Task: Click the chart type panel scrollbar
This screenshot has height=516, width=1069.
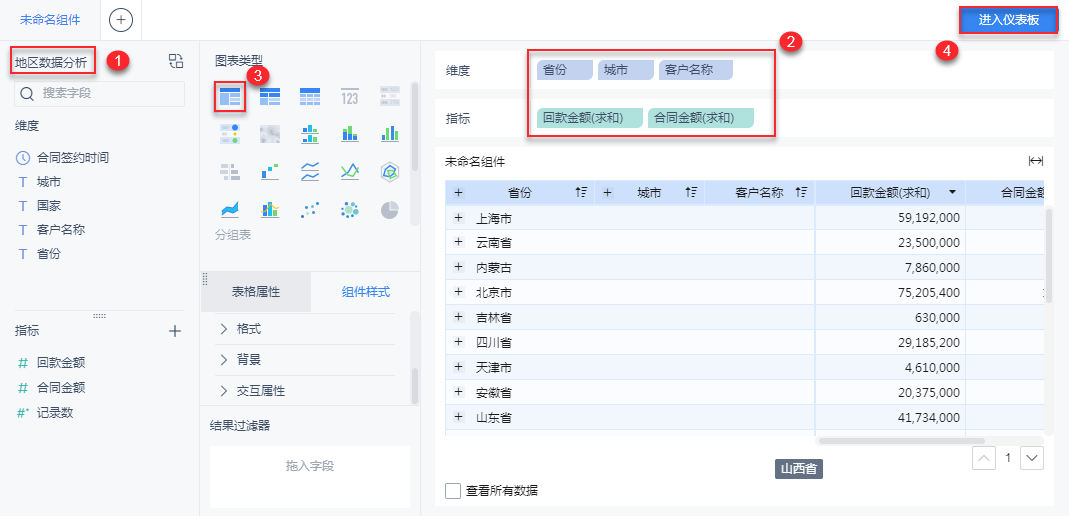Action: click(415, 127)
